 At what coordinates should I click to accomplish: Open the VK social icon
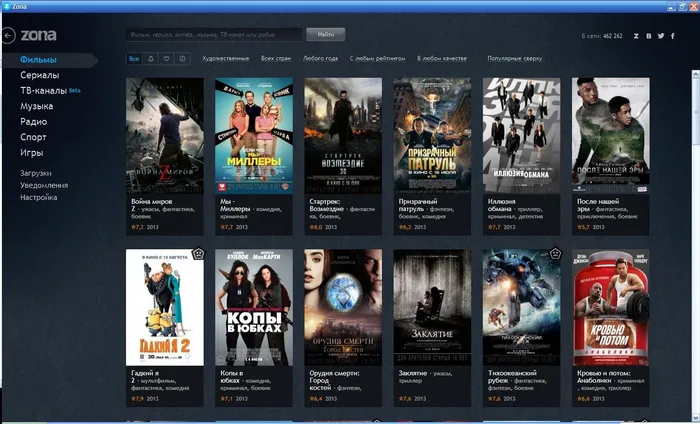click(649, 36)
